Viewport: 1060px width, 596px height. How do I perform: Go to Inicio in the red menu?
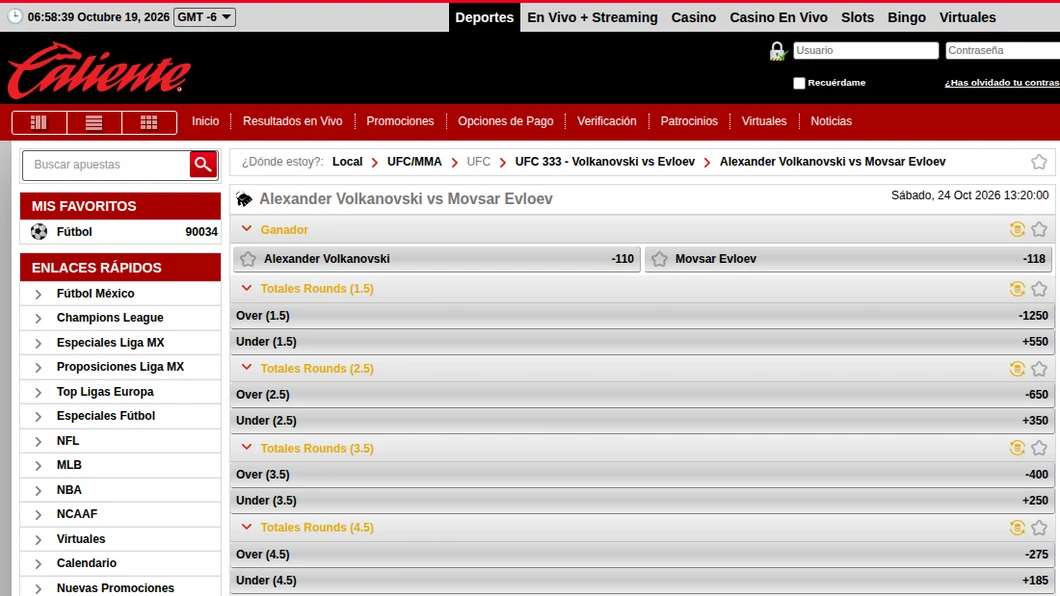click(x=205, y=121)
